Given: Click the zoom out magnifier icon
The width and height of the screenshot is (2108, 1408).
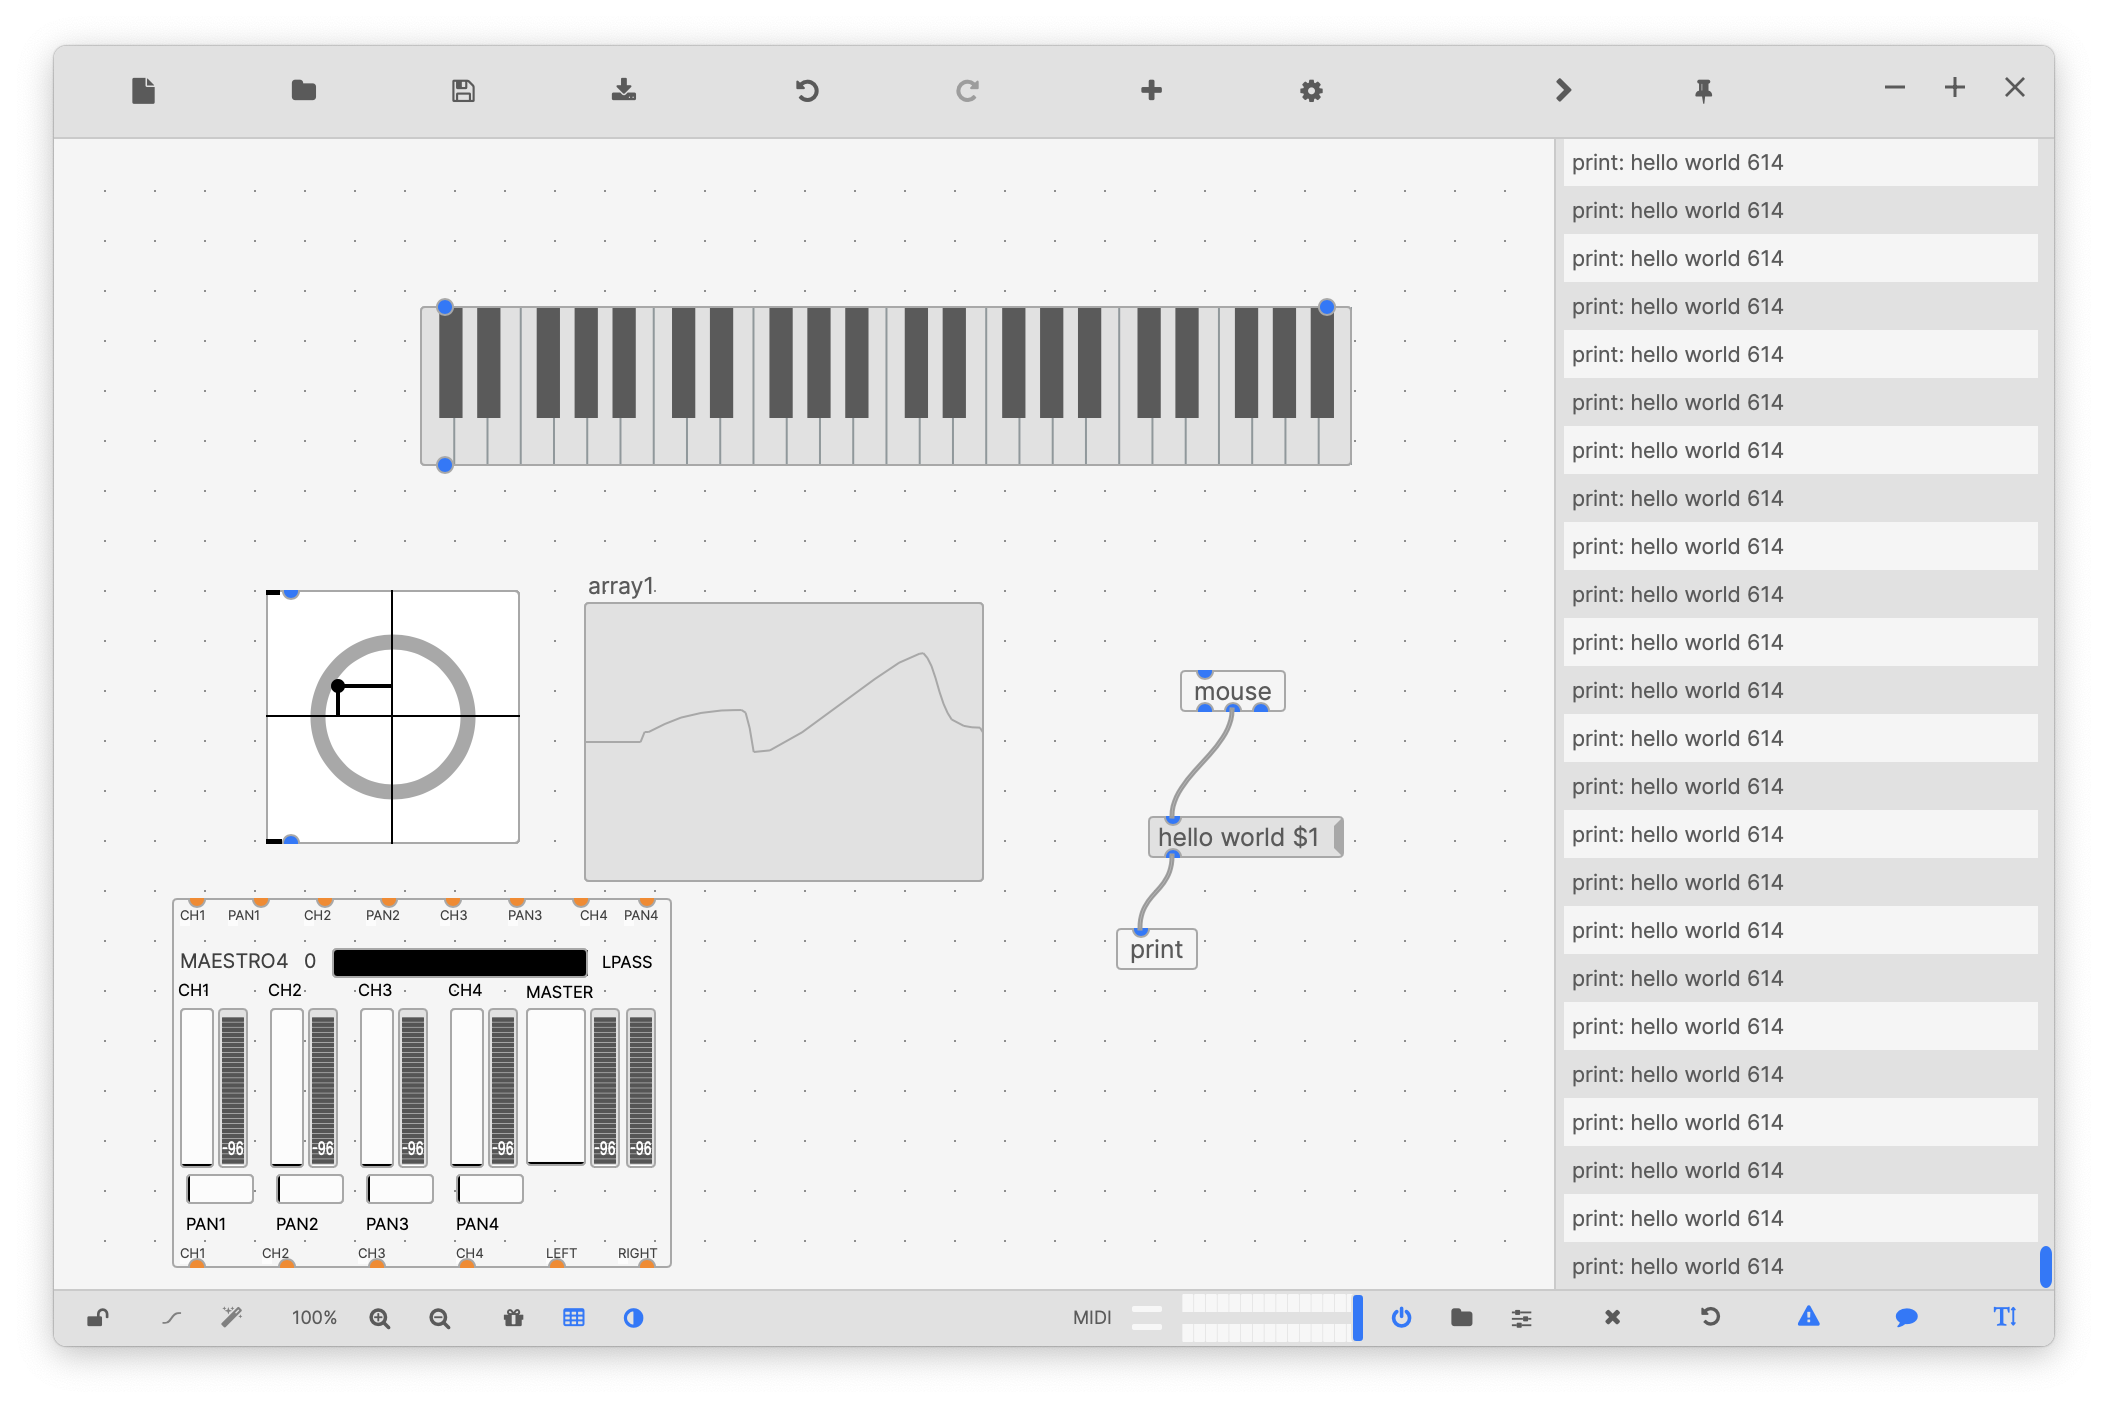Looking at the screenshot, I should point(440,1318).
